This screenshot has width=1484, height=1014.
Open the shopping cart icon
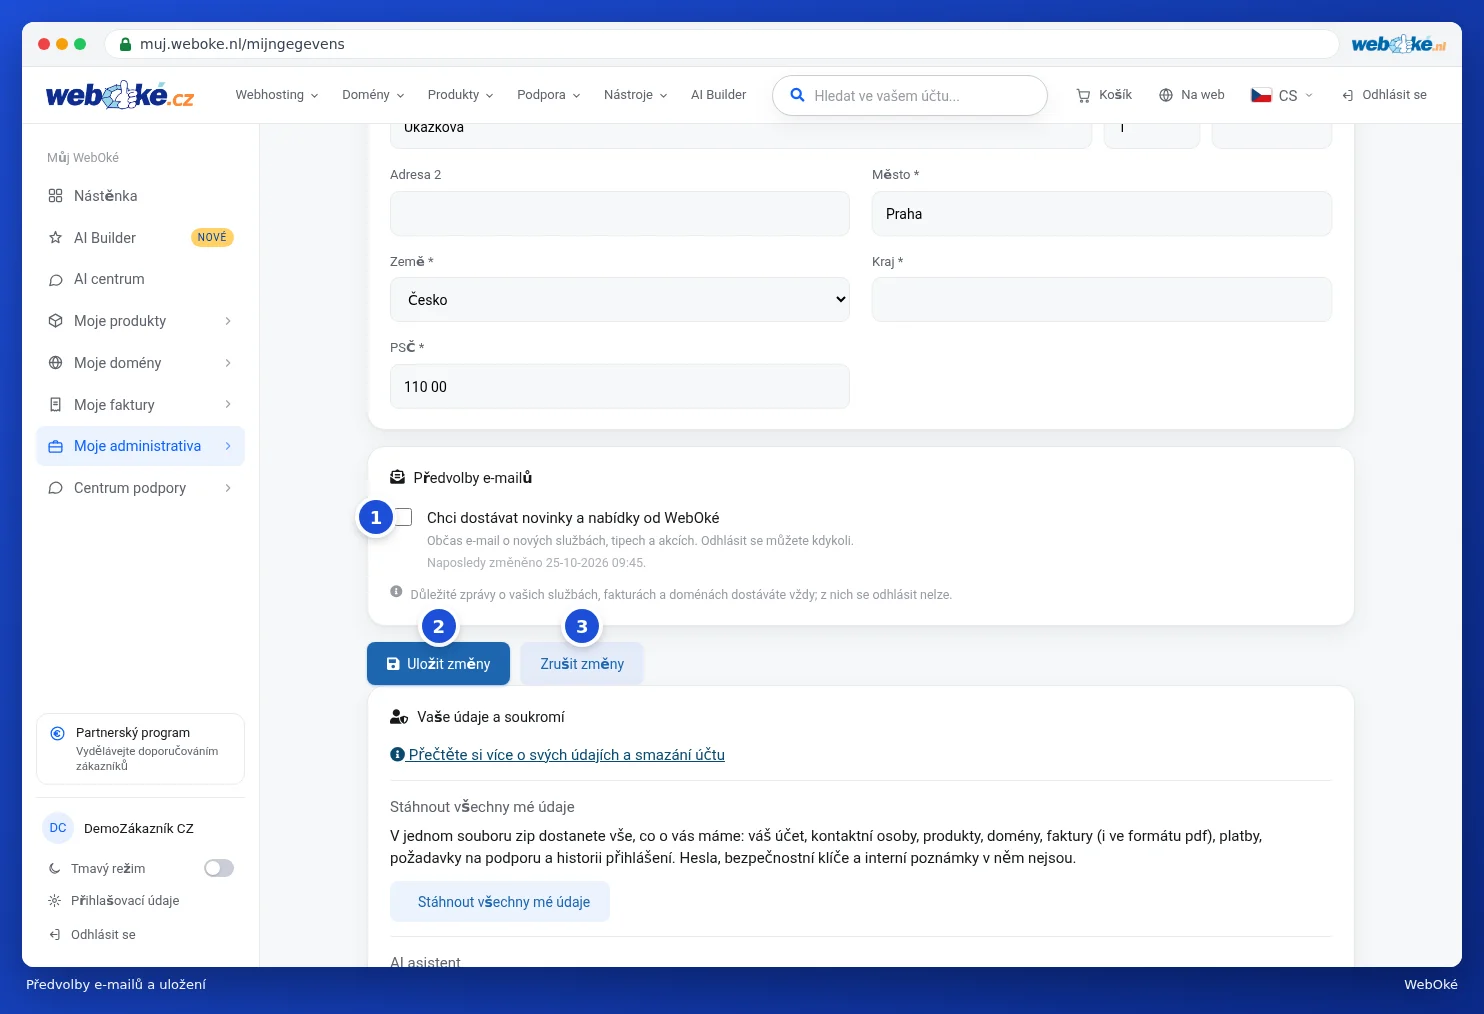[x=1083, y=95]
